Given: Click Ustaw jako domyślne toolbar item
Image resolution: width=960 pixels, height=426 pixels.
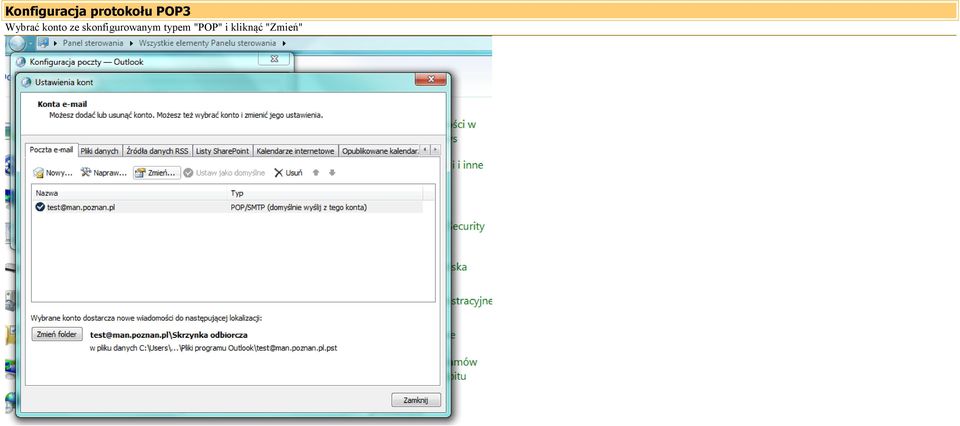Looking at the screenshot, I should tap(224, 173).
